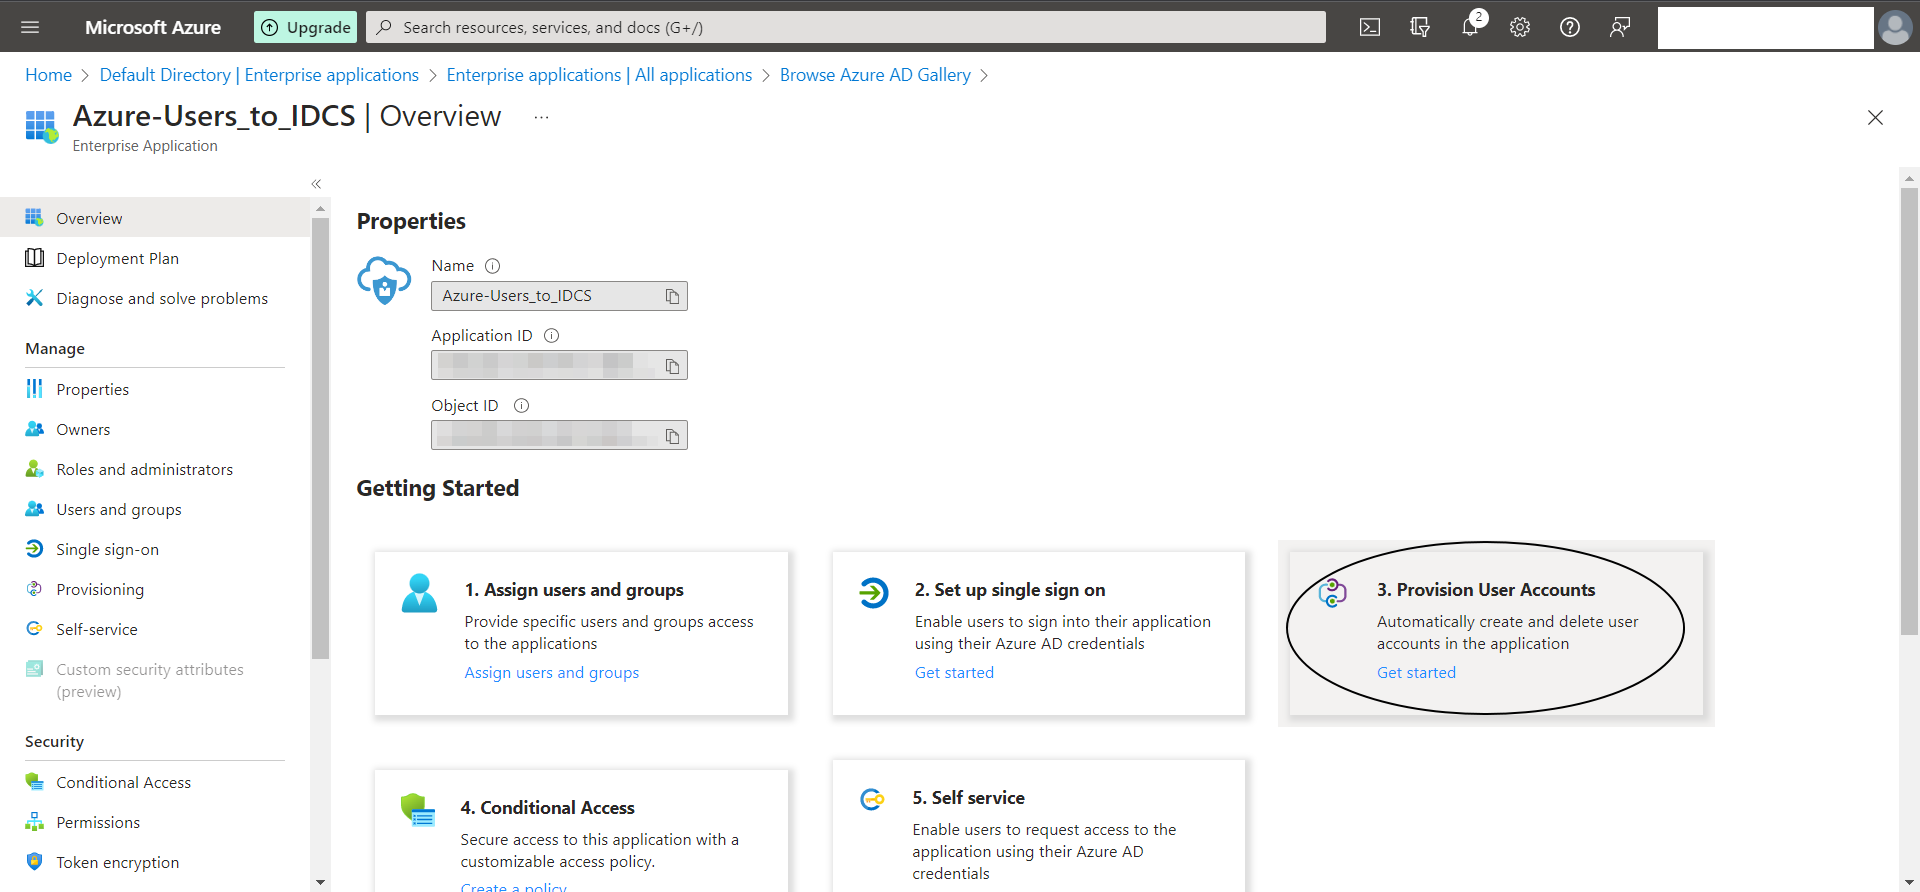The height and width of the screenshot is (892, 1920).
Task: Click the Self service card icon
Action: [x=872, y=799]
